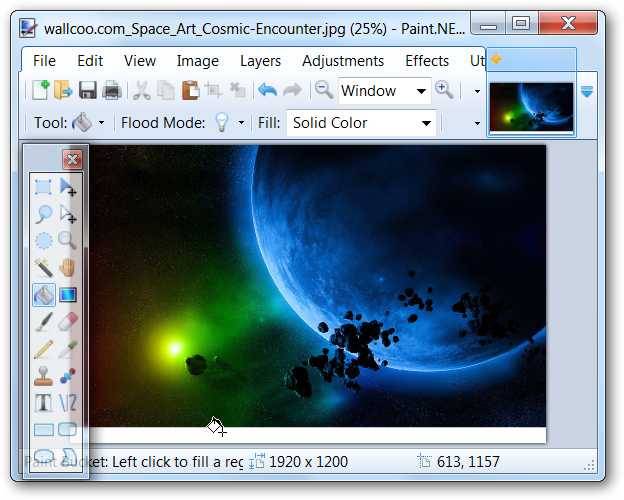Select the Gradient tool
Viewport: 624px width, 500px height.
[68, 295]
